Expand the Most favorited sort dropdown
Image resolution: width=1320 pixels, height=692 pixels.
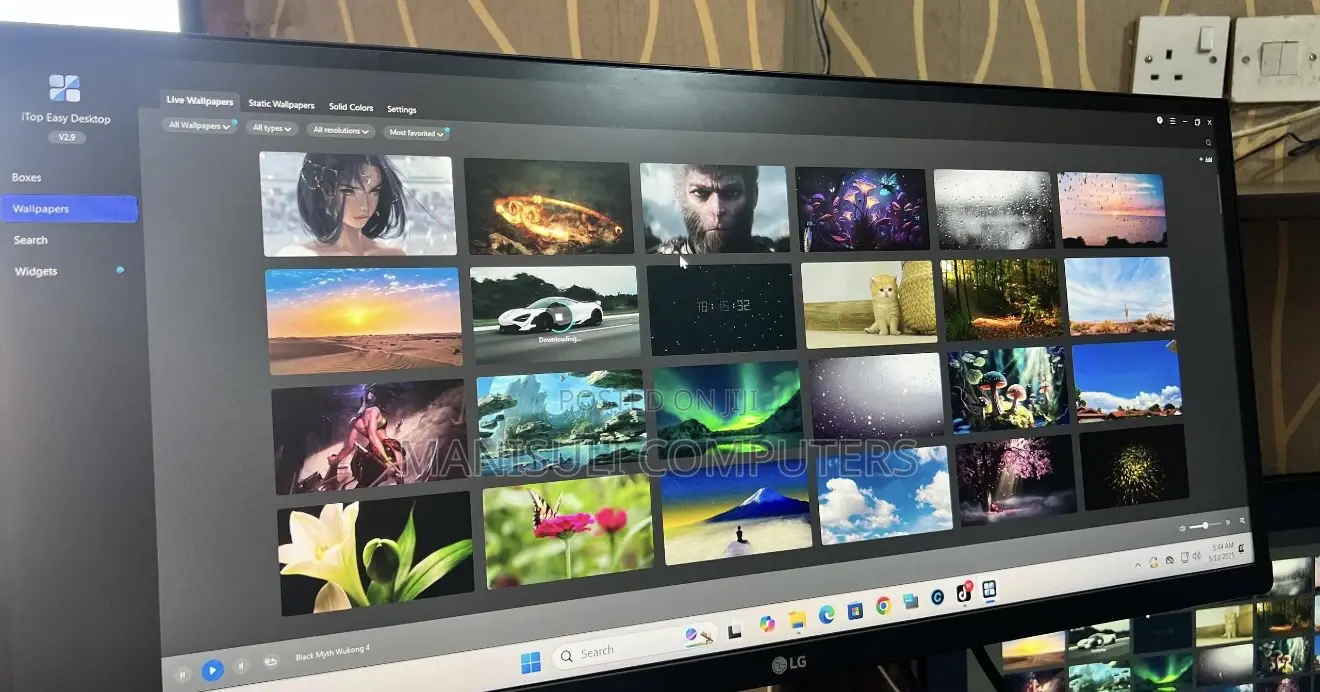pos(417,133)
